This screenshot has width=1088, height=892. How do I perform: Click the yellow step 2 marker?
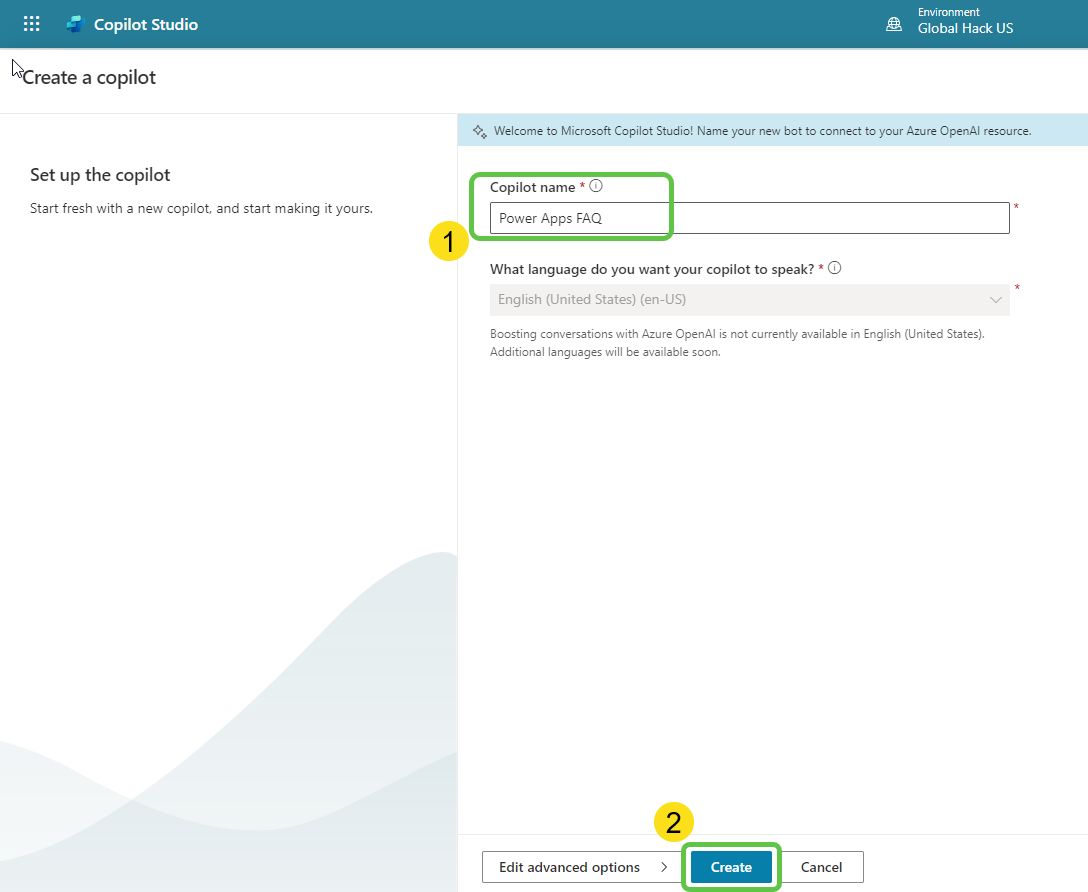tap(673, 822)
